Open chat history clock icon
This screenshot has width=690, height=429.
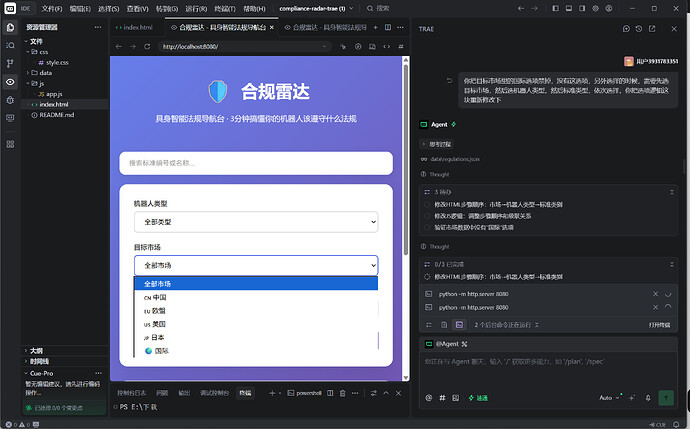coord(639,29)
